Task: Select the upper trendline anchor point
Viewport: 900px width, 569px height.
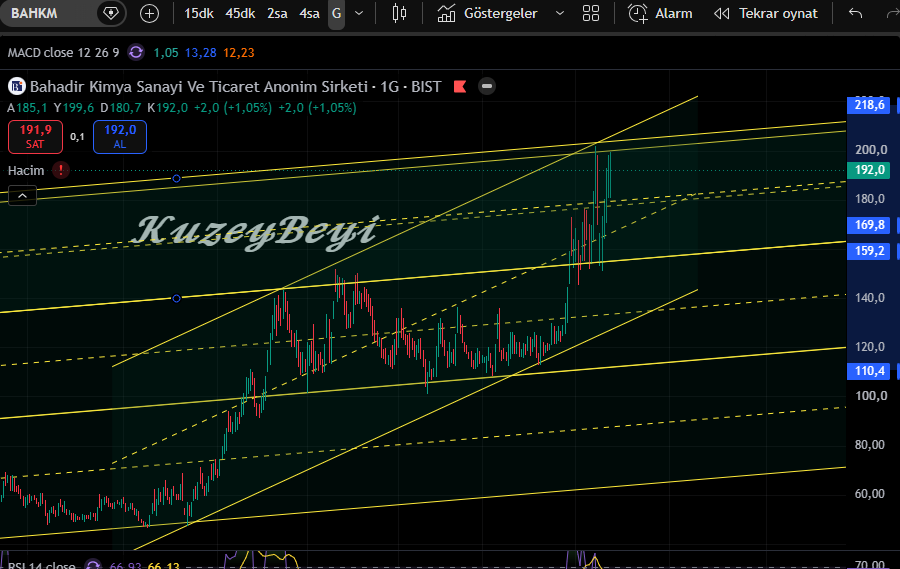Action: tap(176, 179)
